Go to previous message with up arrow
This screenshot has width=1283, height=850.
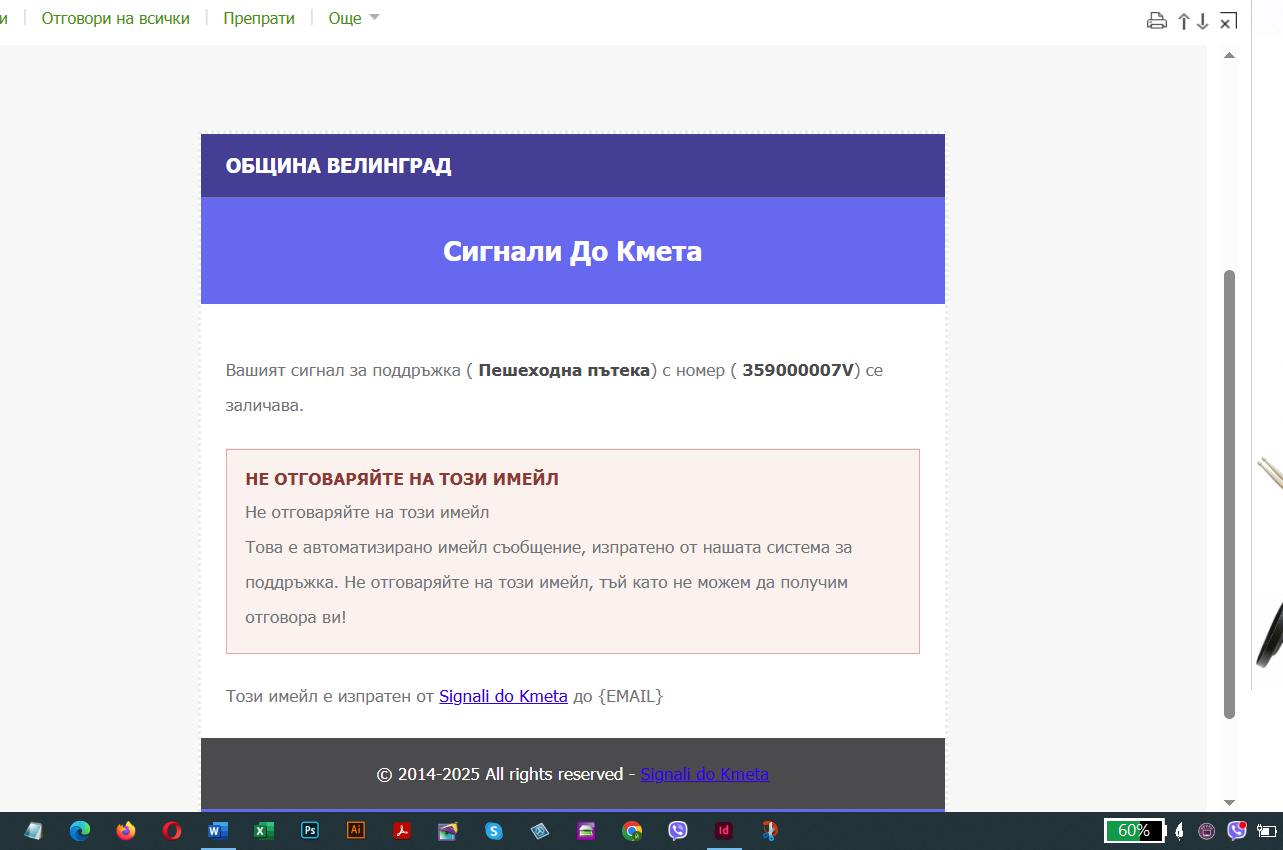[1183, 21]
